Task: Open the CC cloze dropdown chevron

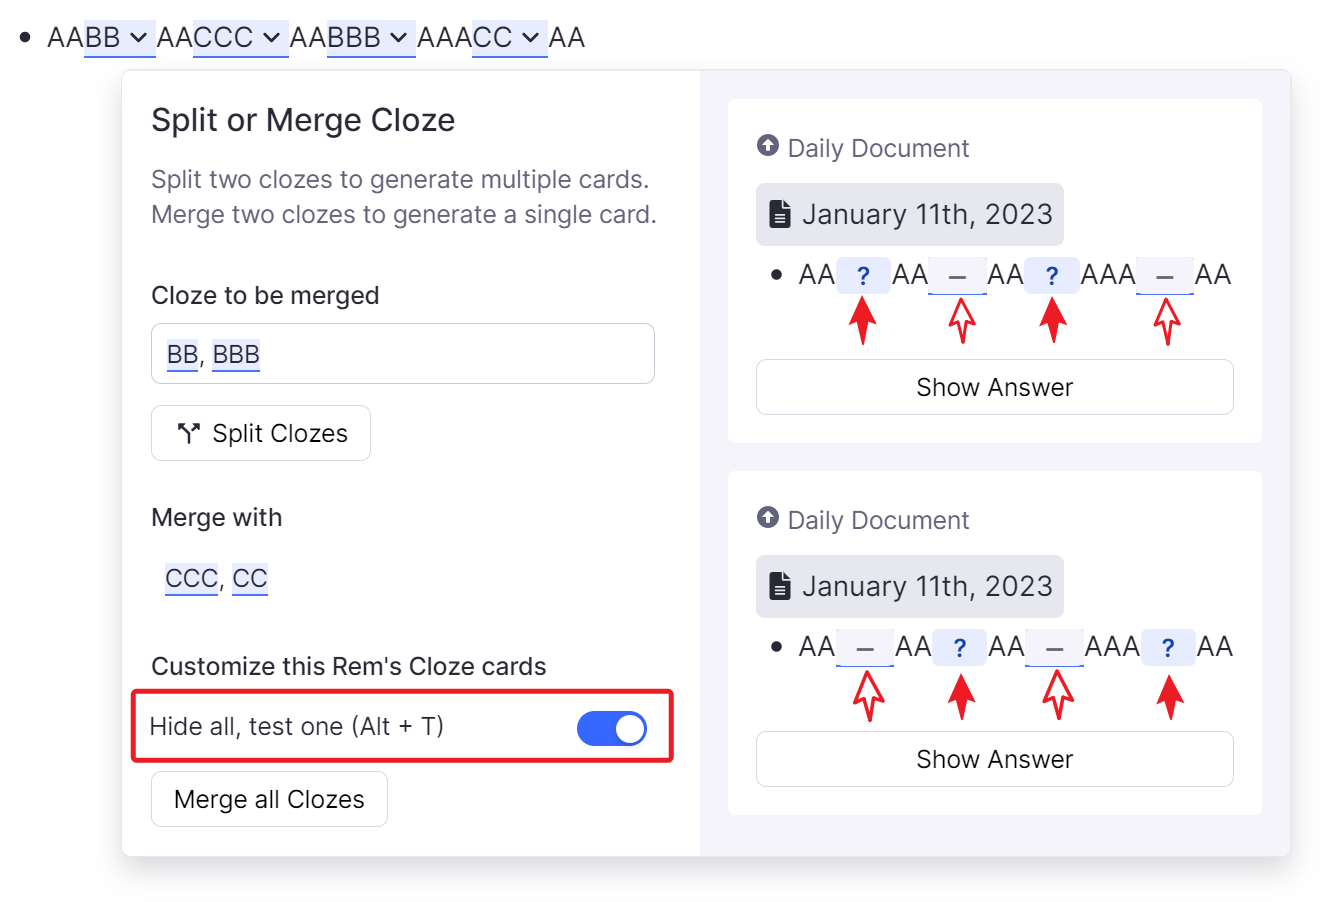Action: point(530,38)
